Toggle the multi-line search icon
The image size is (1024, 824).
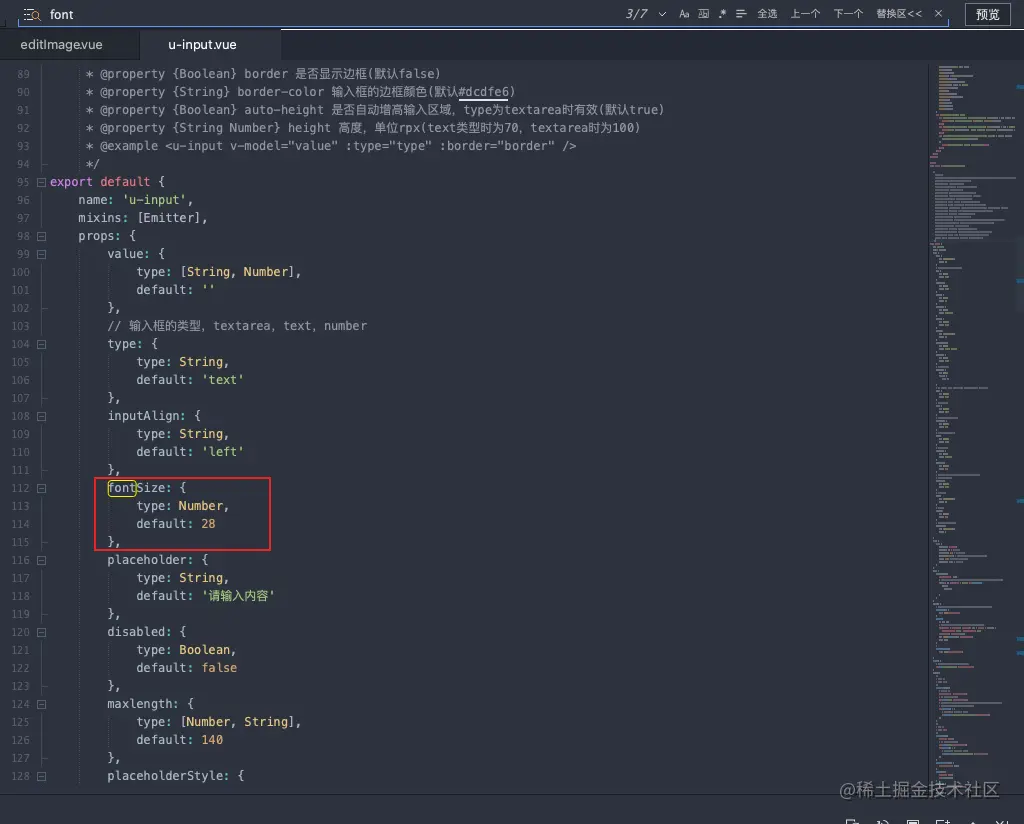[741, 14]
